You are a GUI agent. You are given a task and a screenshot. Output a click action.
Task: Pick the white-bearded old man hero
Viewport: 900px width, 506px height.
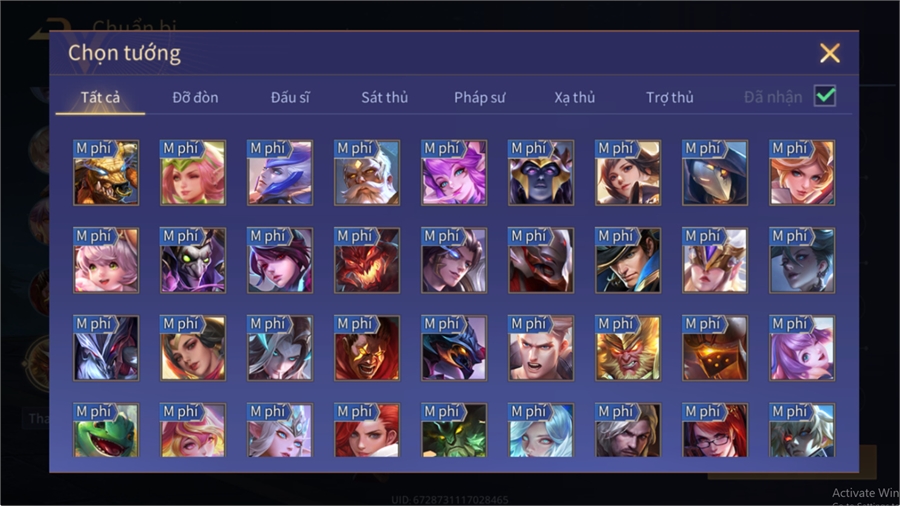pos(367,173)
